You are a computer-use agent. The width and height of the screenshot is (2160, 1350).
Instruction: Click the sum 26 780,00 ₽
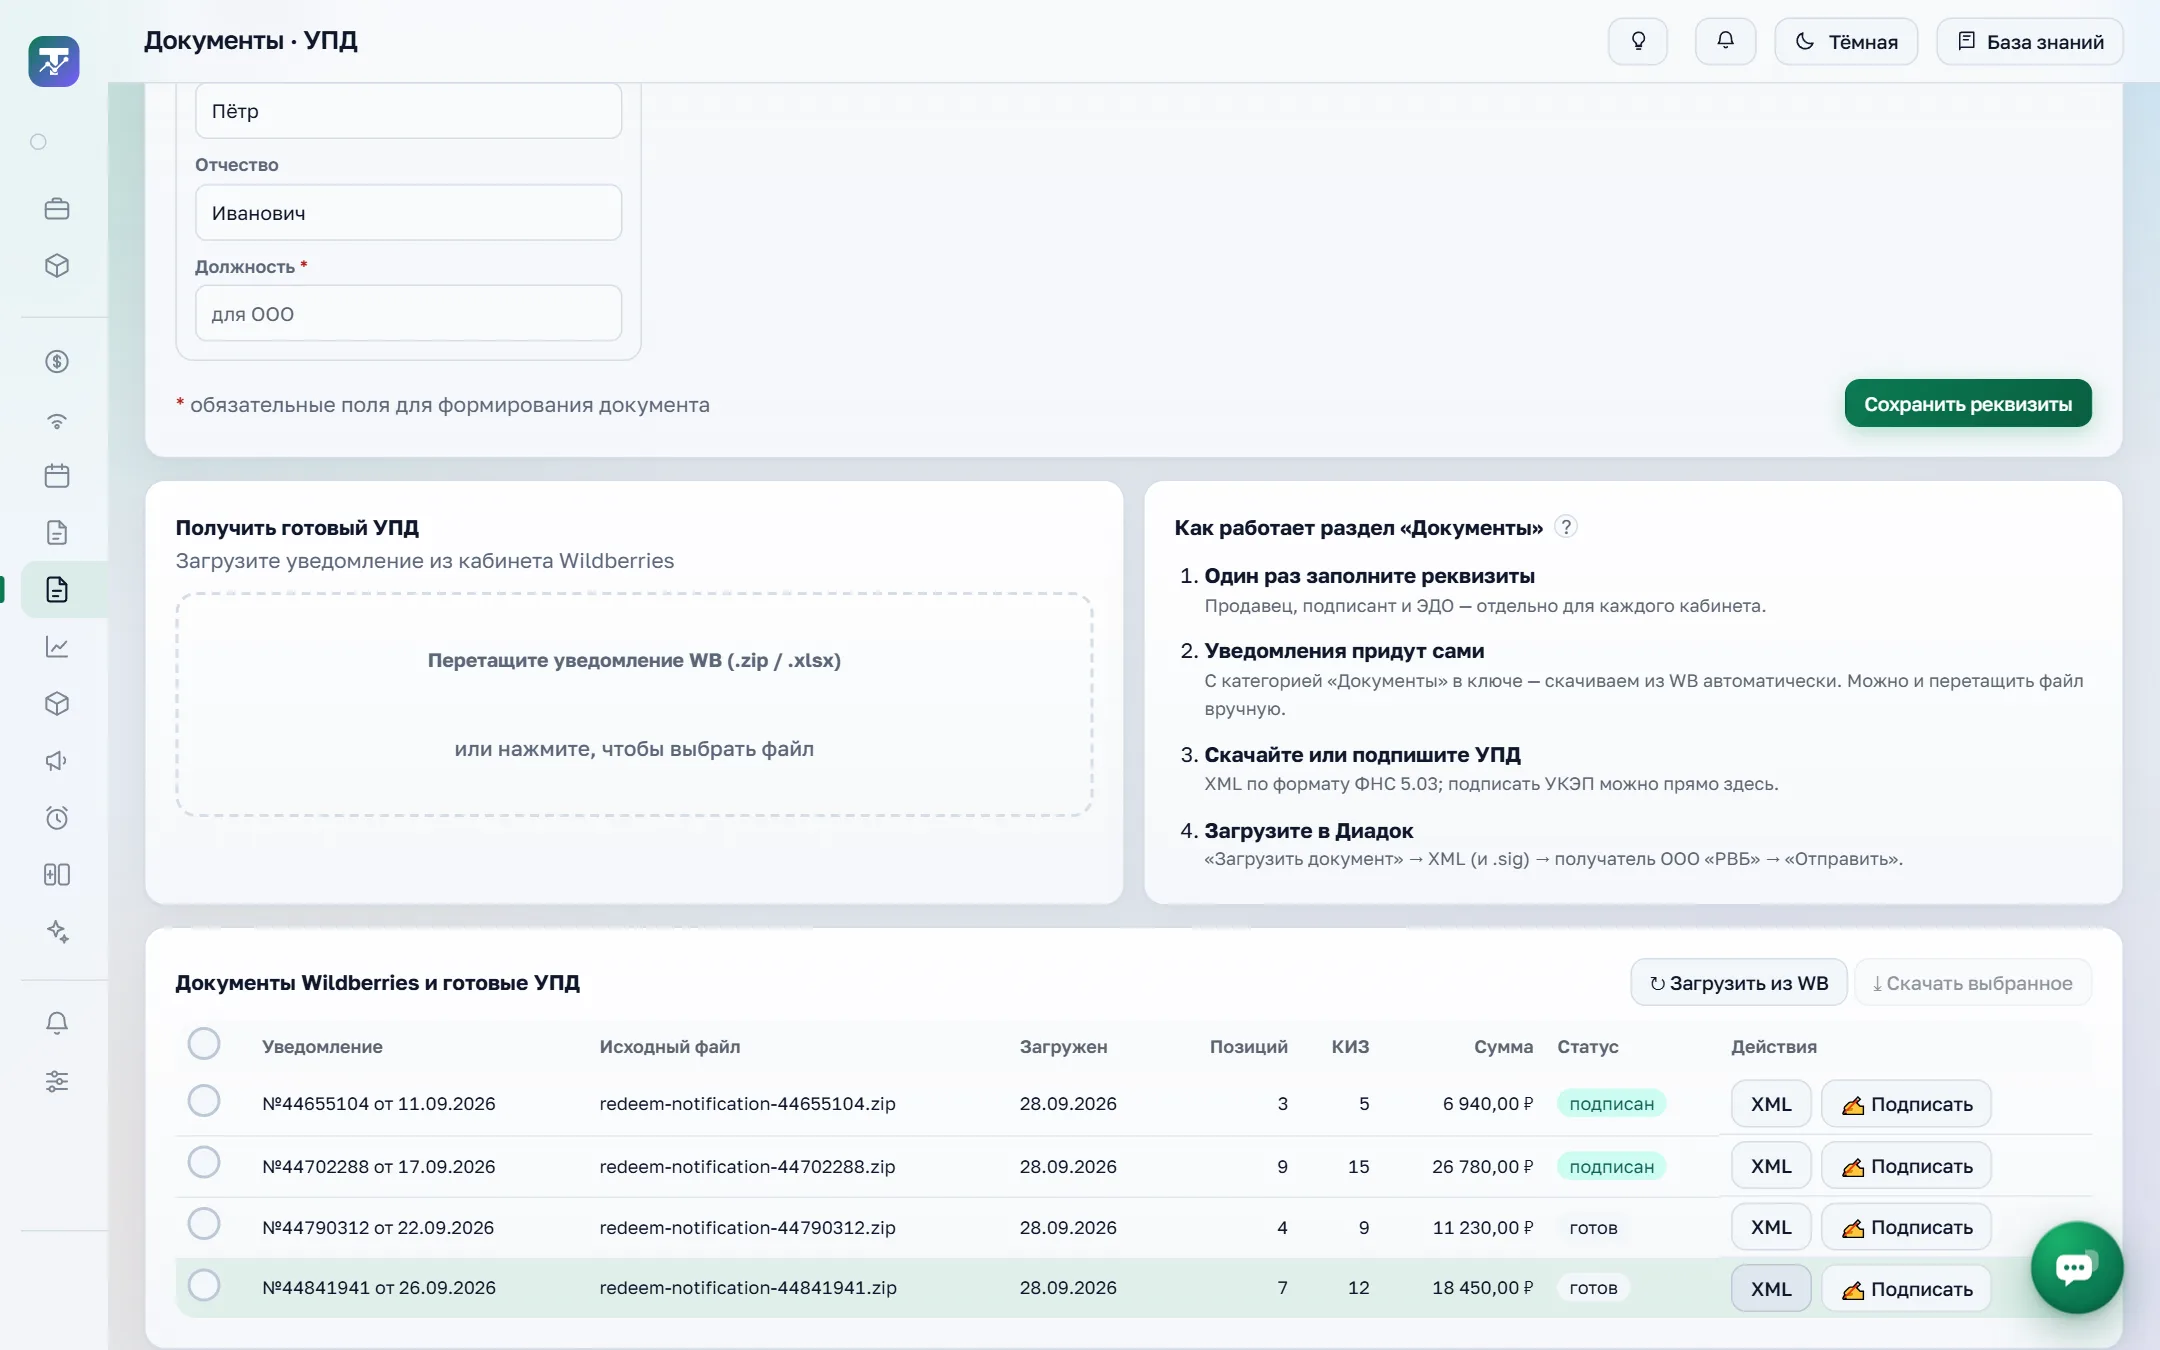[x=1482, y=1166]
